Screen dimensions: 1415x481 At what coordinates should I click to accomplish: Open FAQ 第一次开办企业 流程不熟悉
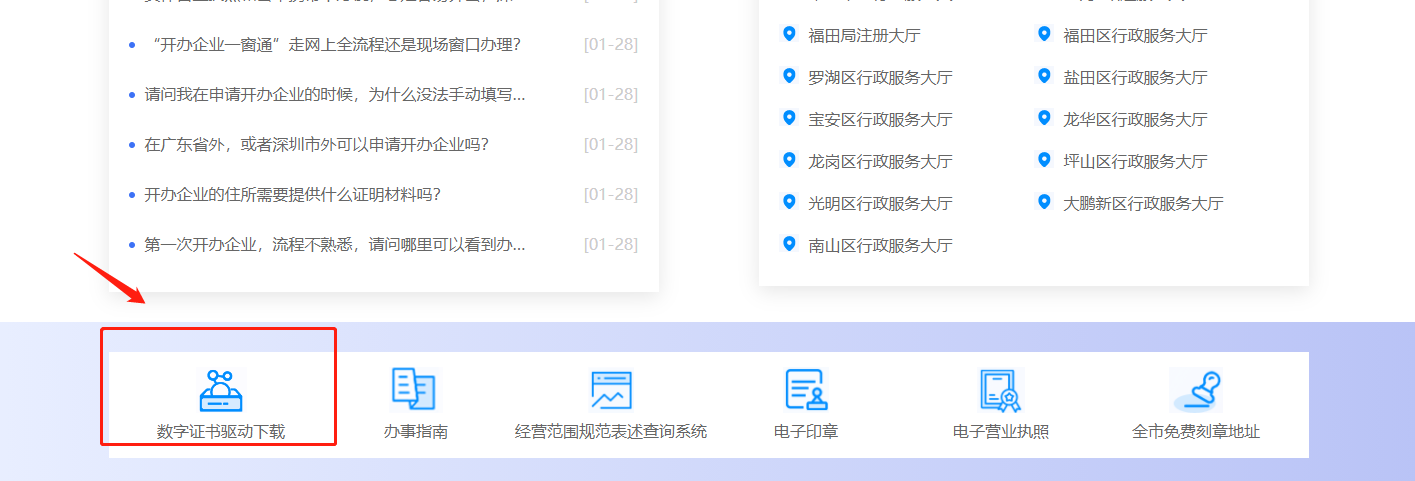tap(334, 245)
